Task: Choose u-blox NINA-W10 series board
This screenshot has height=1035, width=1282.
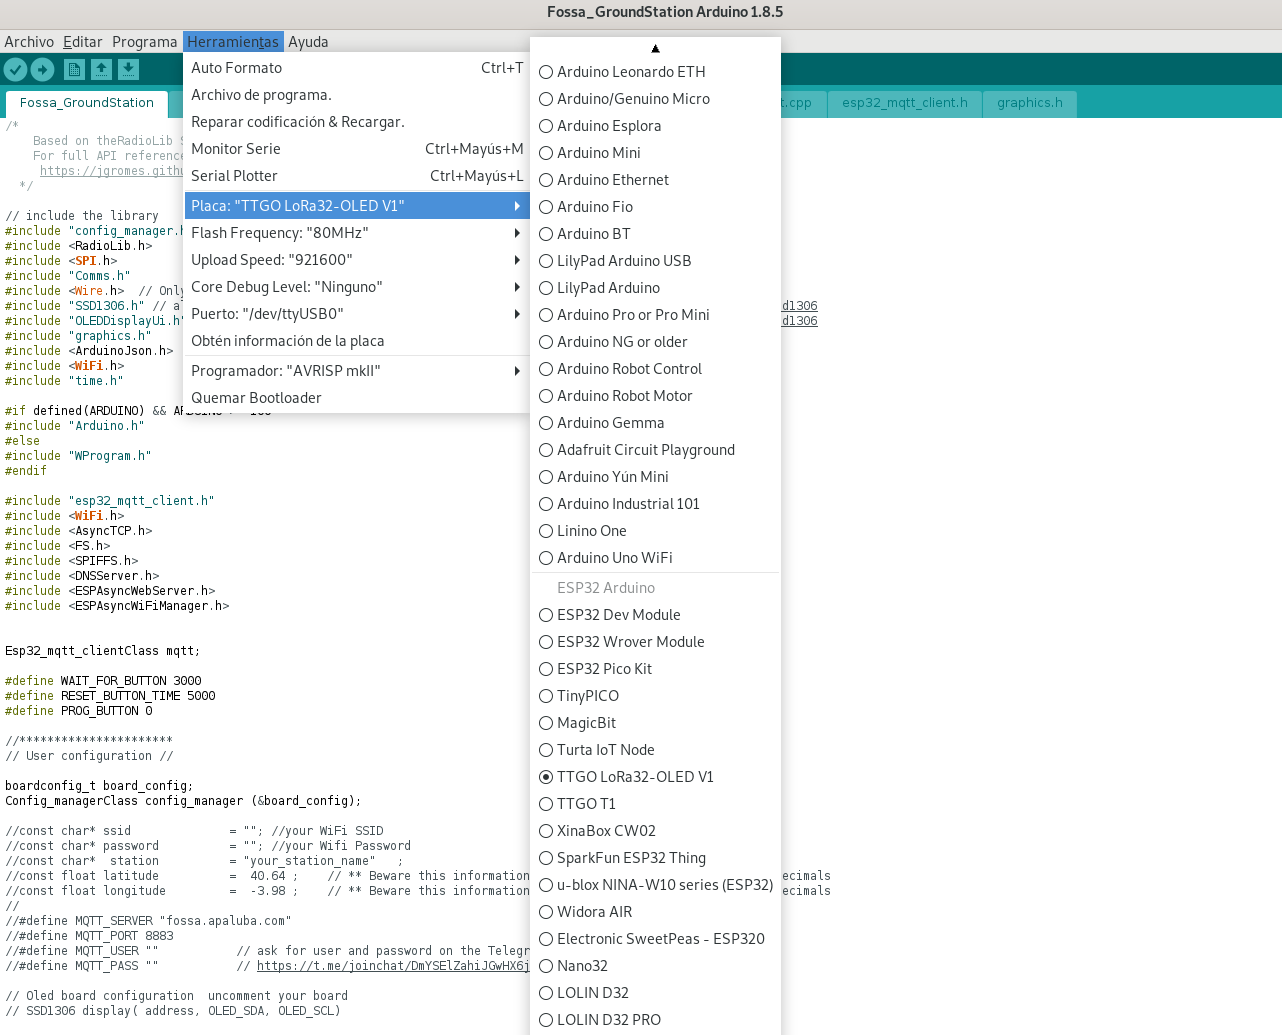Action: point(655,885)
